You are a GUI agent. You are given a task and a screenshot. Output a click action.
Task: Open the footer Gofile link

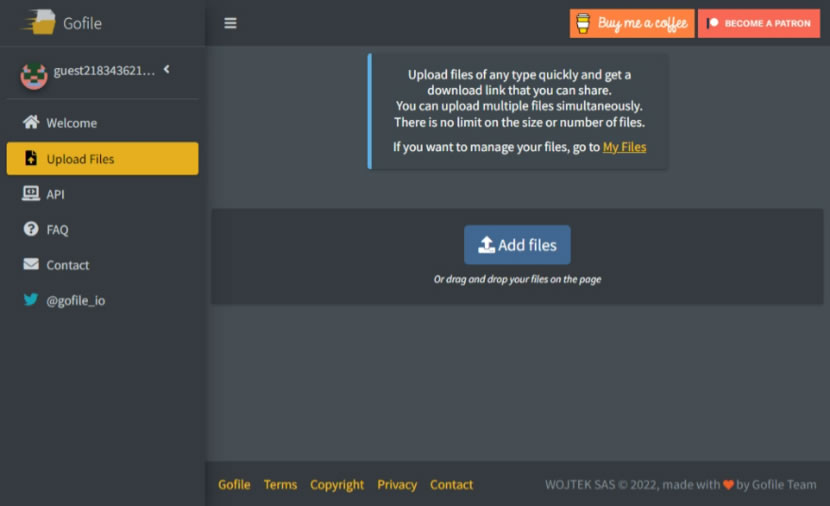tap(234, 484)
